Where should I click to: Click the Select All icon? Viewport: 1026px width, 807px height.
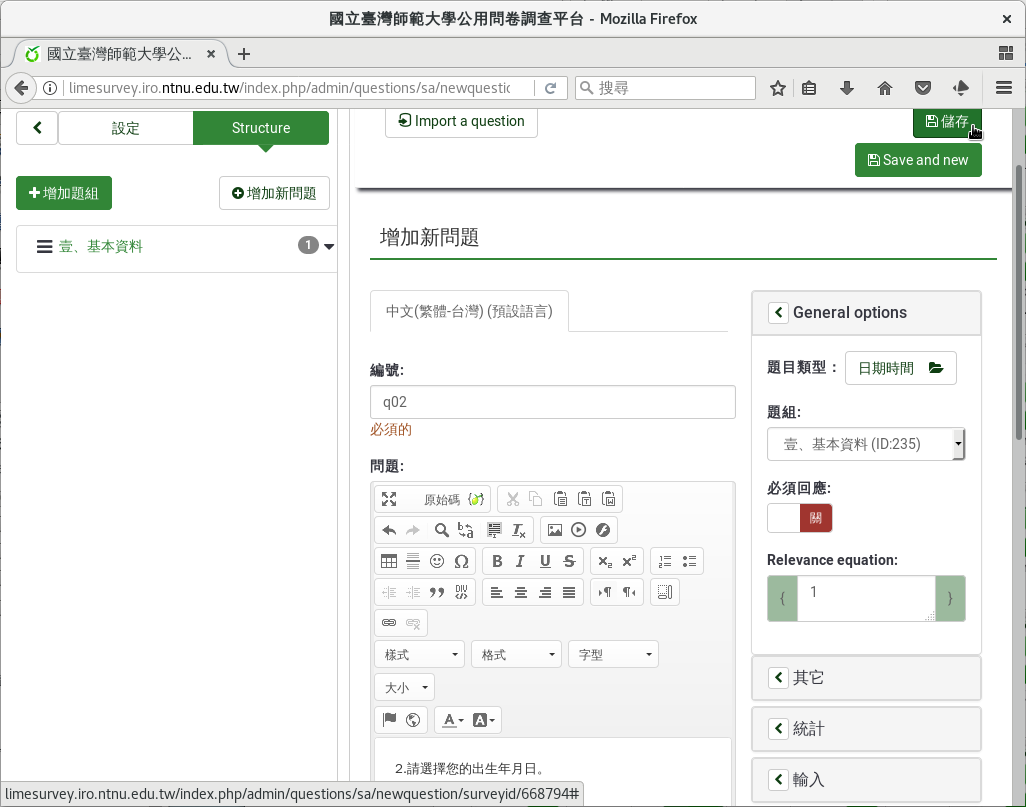coord(494,530)
